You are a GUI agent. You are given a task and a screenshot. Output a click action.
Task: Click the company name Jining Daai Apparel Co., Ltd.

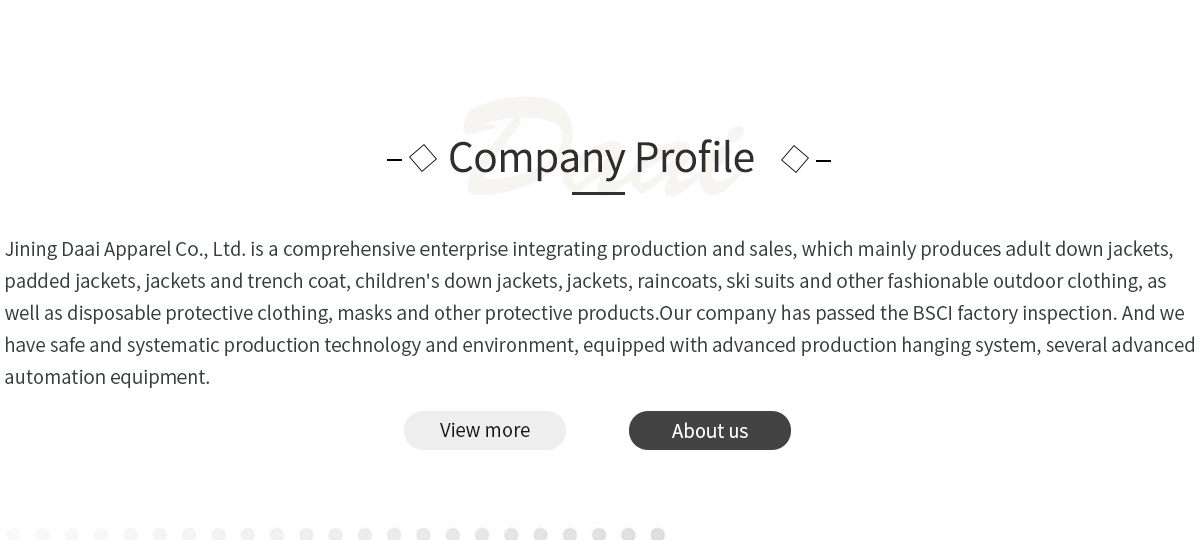pos(125,249)
